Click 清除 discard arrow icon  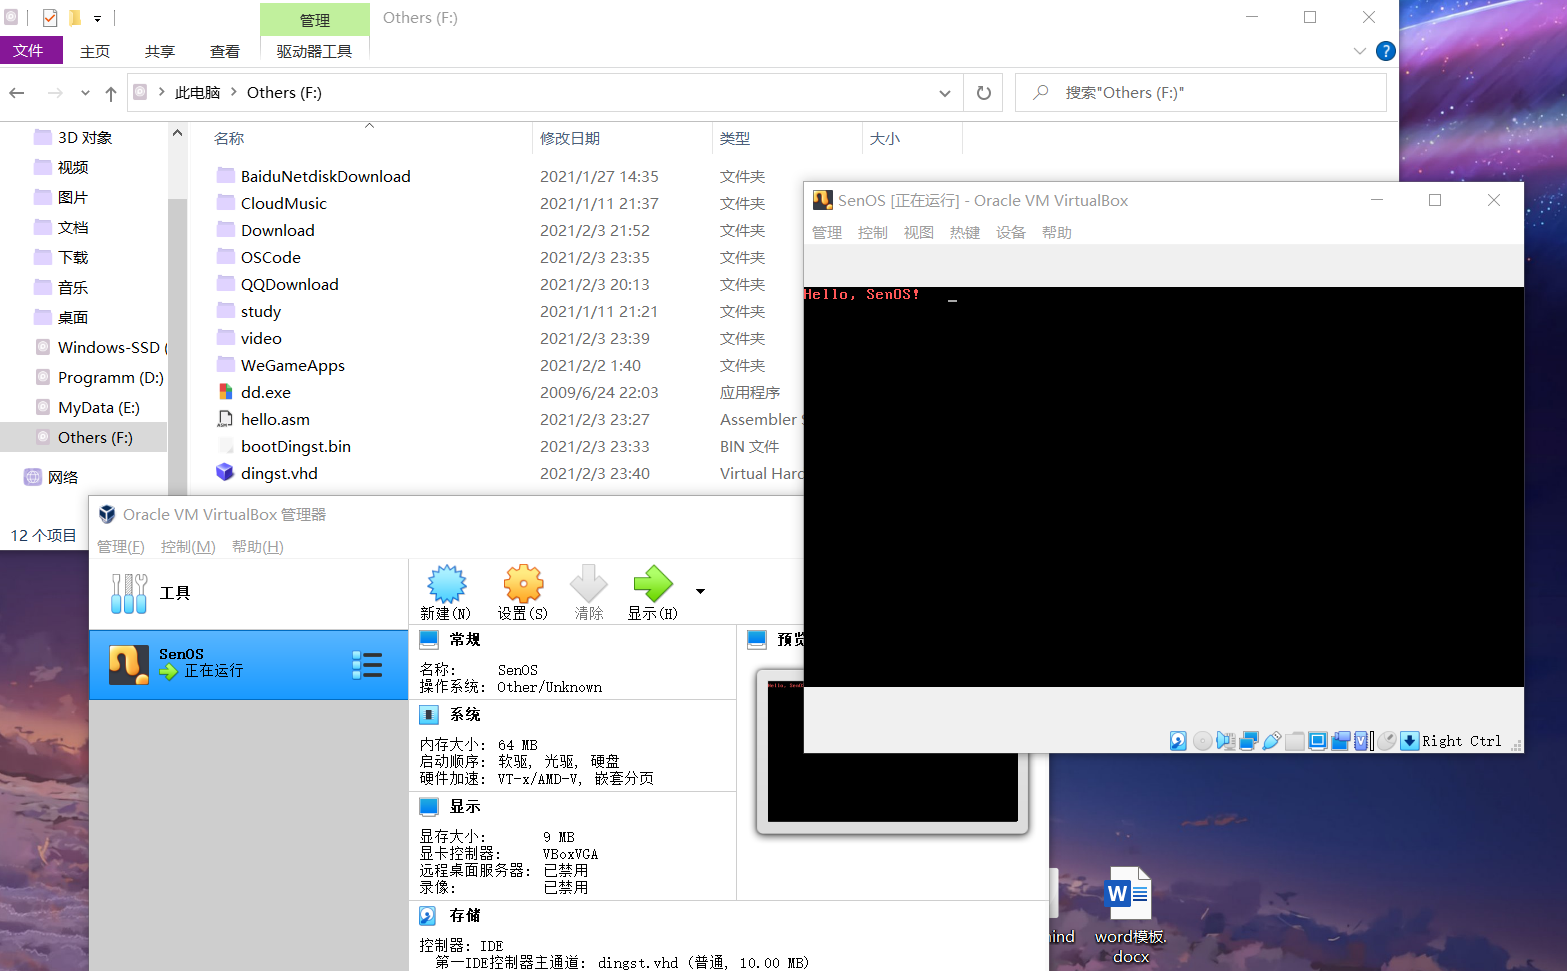coord(588,584)
